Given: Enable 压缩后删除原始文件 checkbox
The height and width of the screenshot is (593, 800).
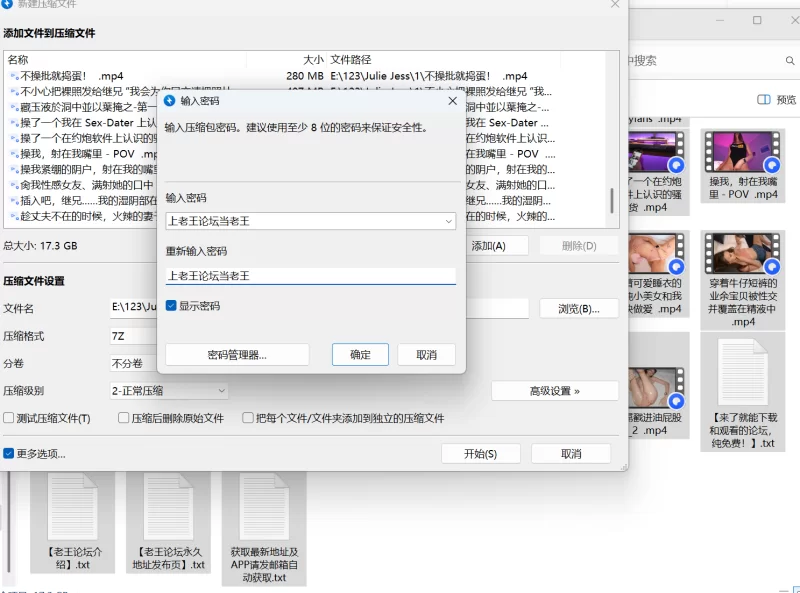Looking at the screenshot, I should 123,418.
